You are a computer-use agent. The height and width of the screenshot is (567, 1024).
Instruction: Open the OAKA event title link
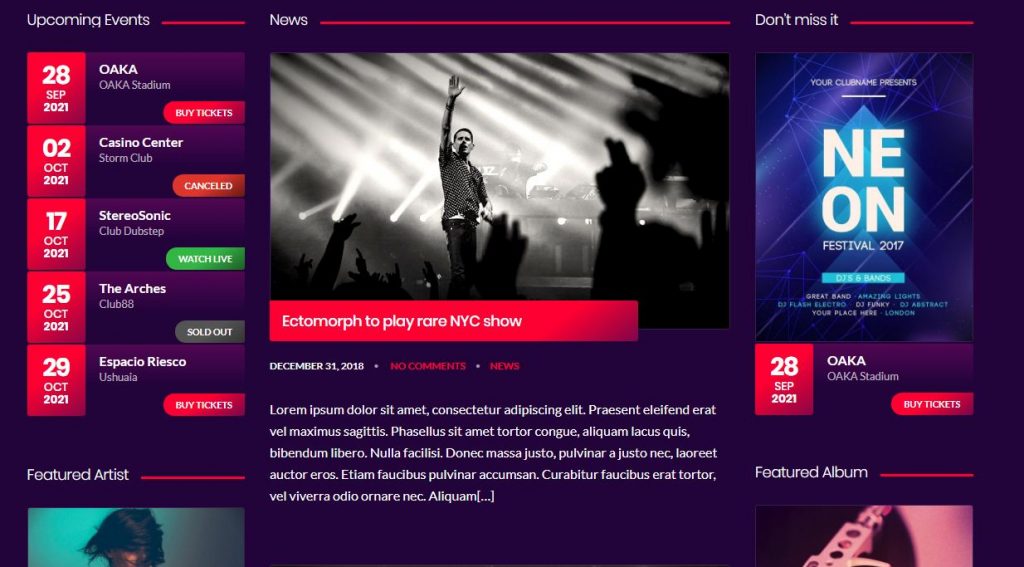(118, 69)
